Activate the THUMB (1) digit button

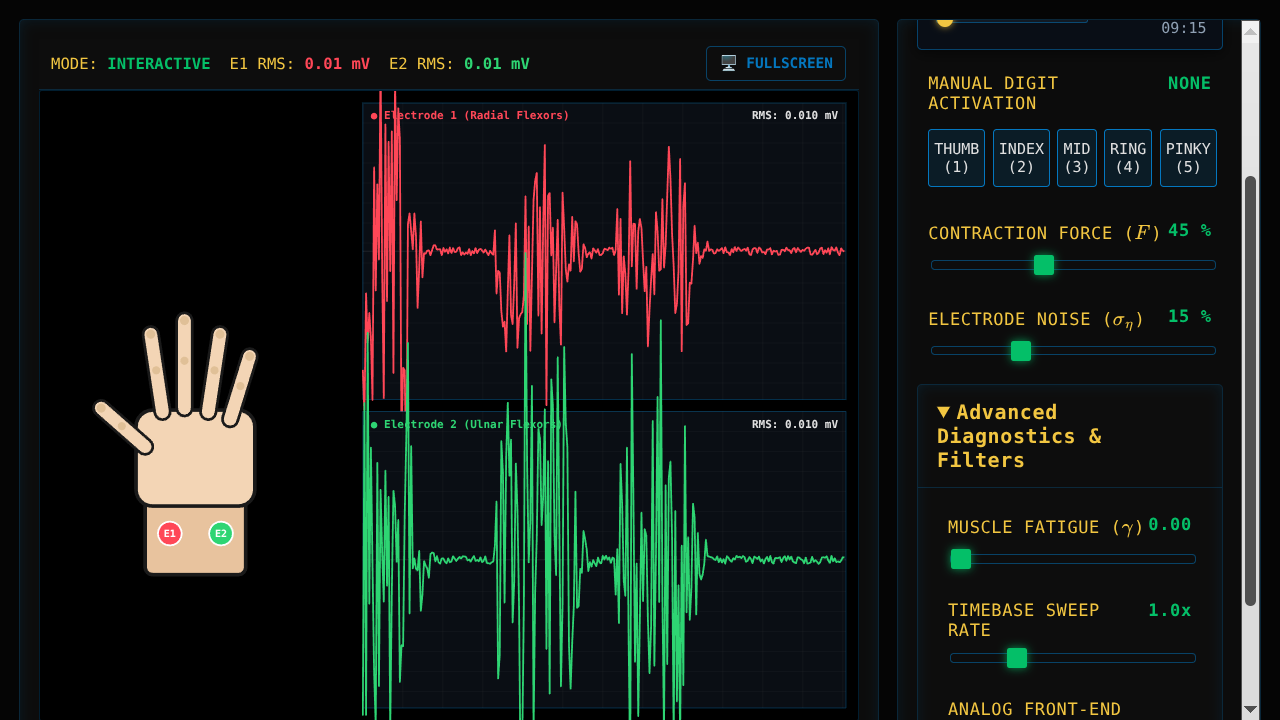(956, 158)
